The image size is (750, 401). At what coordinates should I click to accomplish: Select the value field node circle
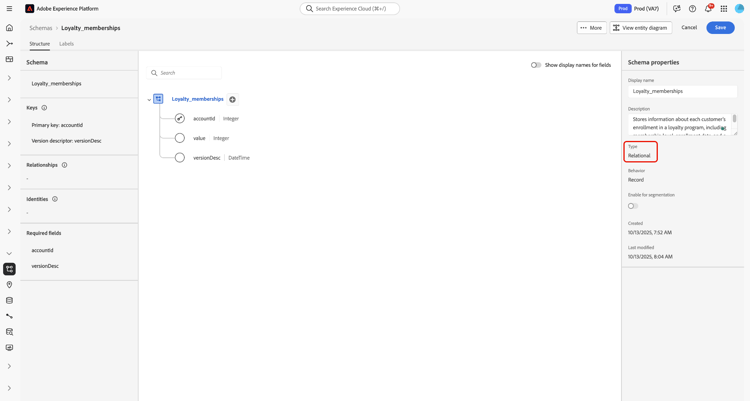(x=180, y=138)
